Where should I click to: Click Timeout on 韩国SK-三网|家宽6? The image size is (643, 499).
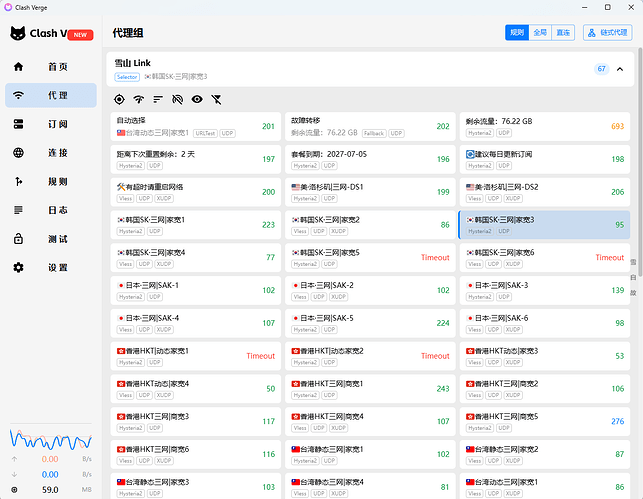(610, 257)
